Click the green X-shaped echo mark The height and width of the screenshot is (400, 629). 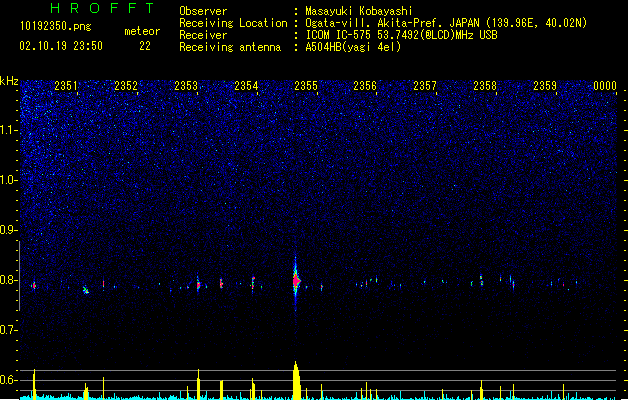click(85, 290)
